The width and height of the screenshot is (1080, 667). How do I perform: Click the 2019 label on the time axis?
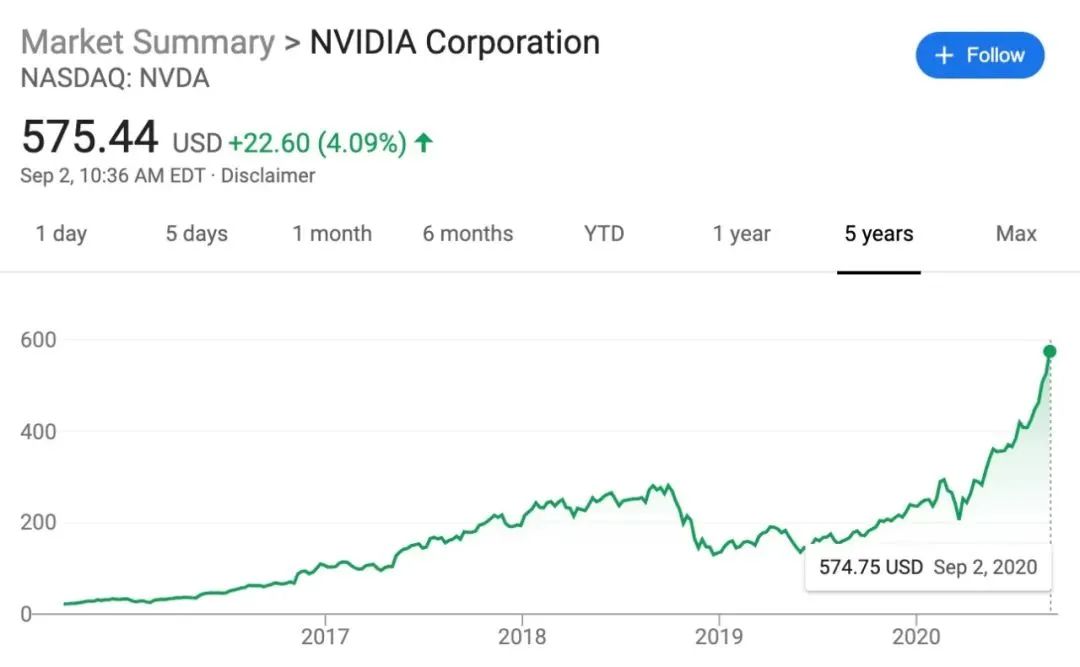(x=718, y=636)
